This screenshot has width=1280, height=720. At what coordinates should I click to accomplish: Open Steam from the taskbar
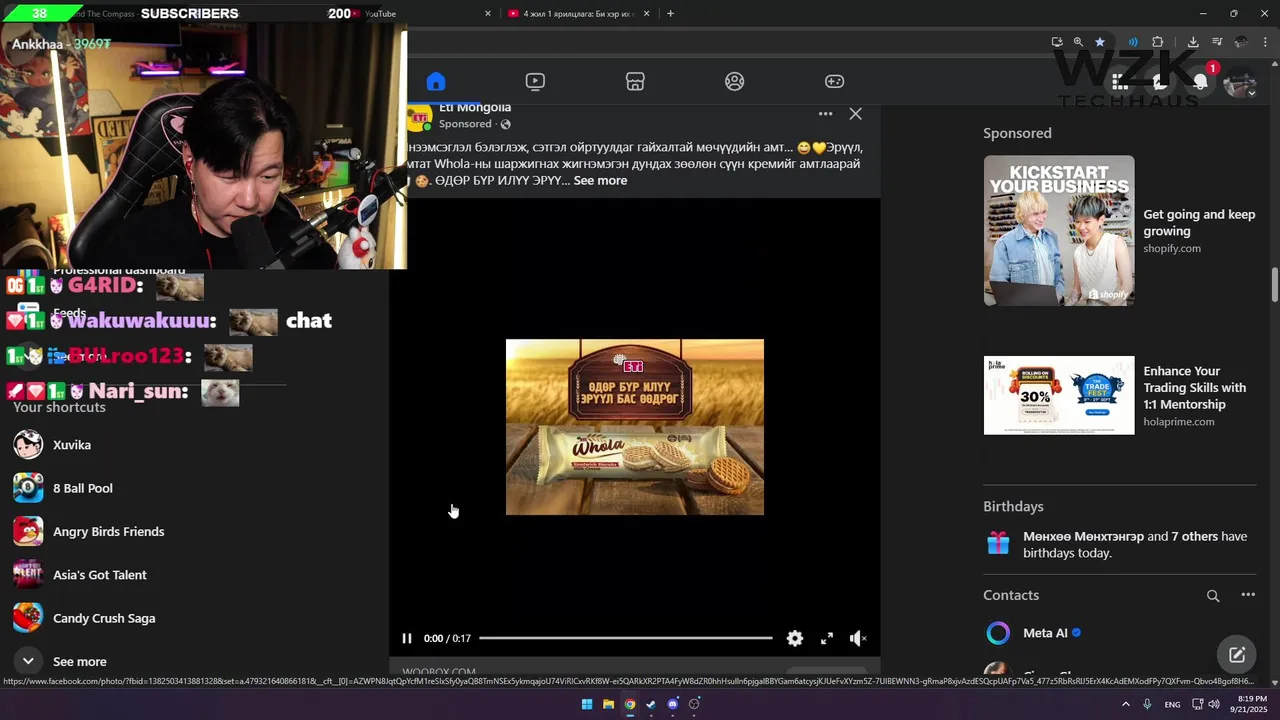tap(651, 704)
